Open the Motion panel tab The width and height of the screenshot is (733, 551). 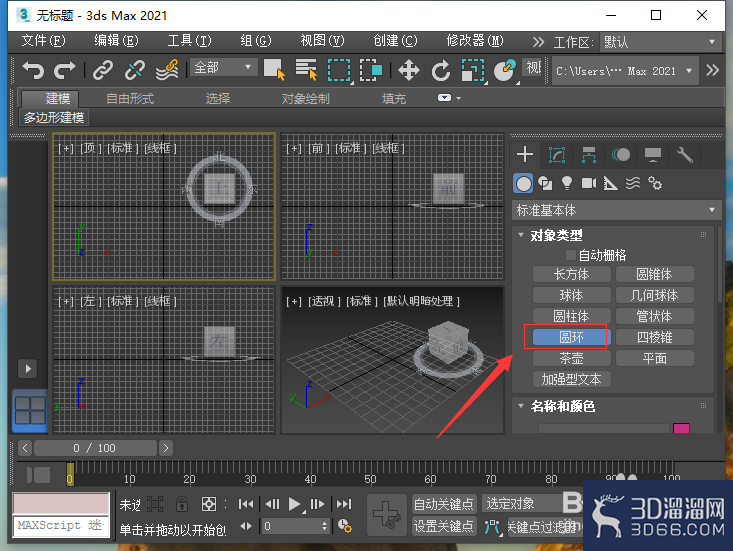click(x=620, y=155)
